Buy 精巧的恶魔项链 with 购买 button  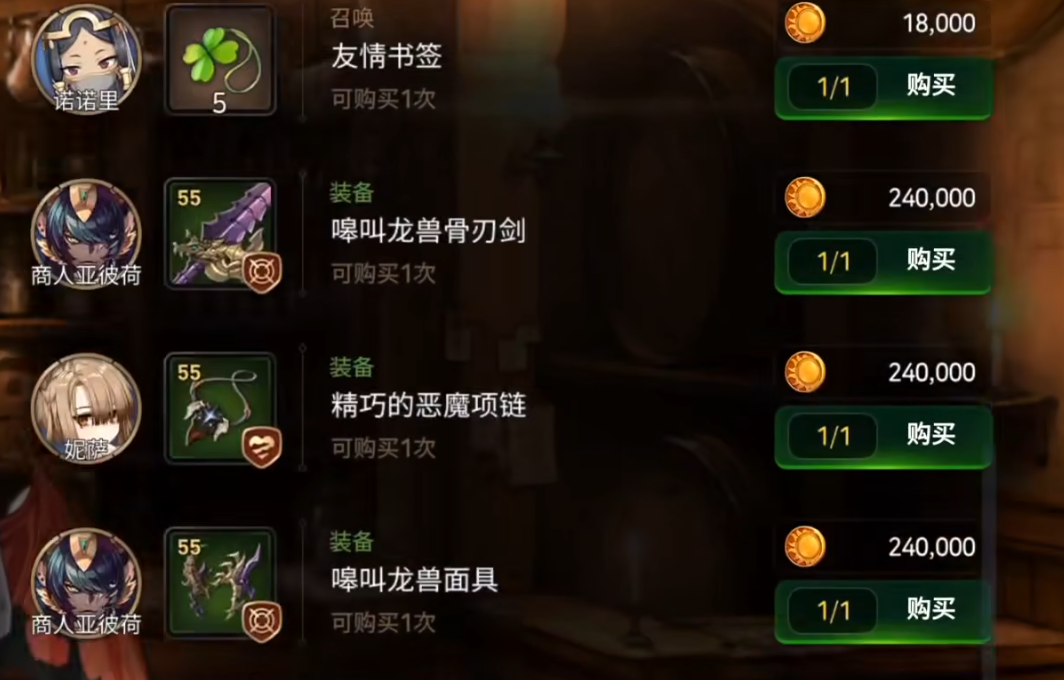[x=884, y=436]
